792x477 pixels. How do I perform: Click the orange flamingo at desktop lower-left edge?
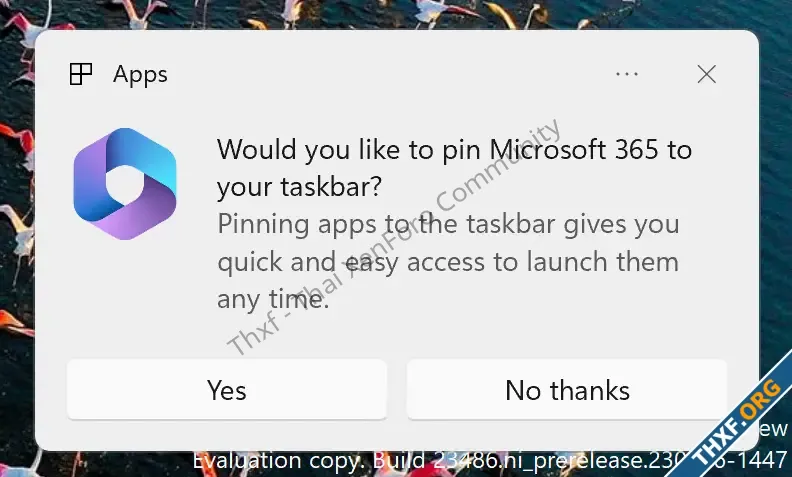coord(14,322)
